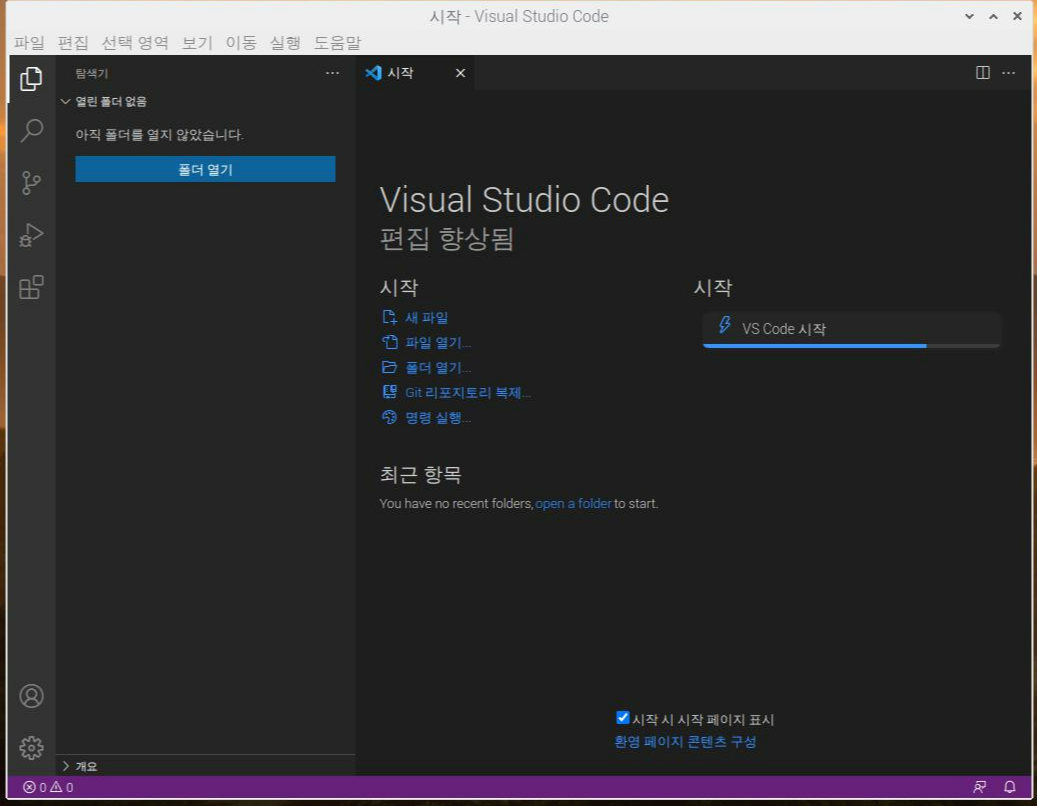This screenshot has height=806, width=1037.
Task: Minimize window with title bar down arrow
Action: coord(969,17)
